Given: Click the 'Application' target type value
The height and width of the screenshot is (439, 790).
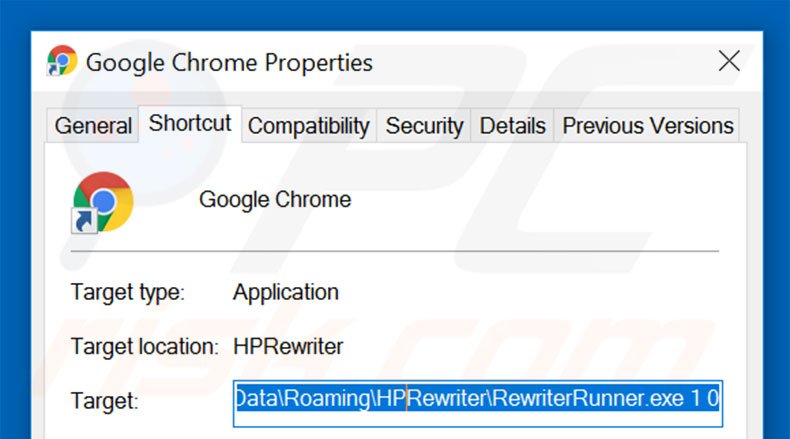Looking at the screenshot, I should (x=286, y=292).
